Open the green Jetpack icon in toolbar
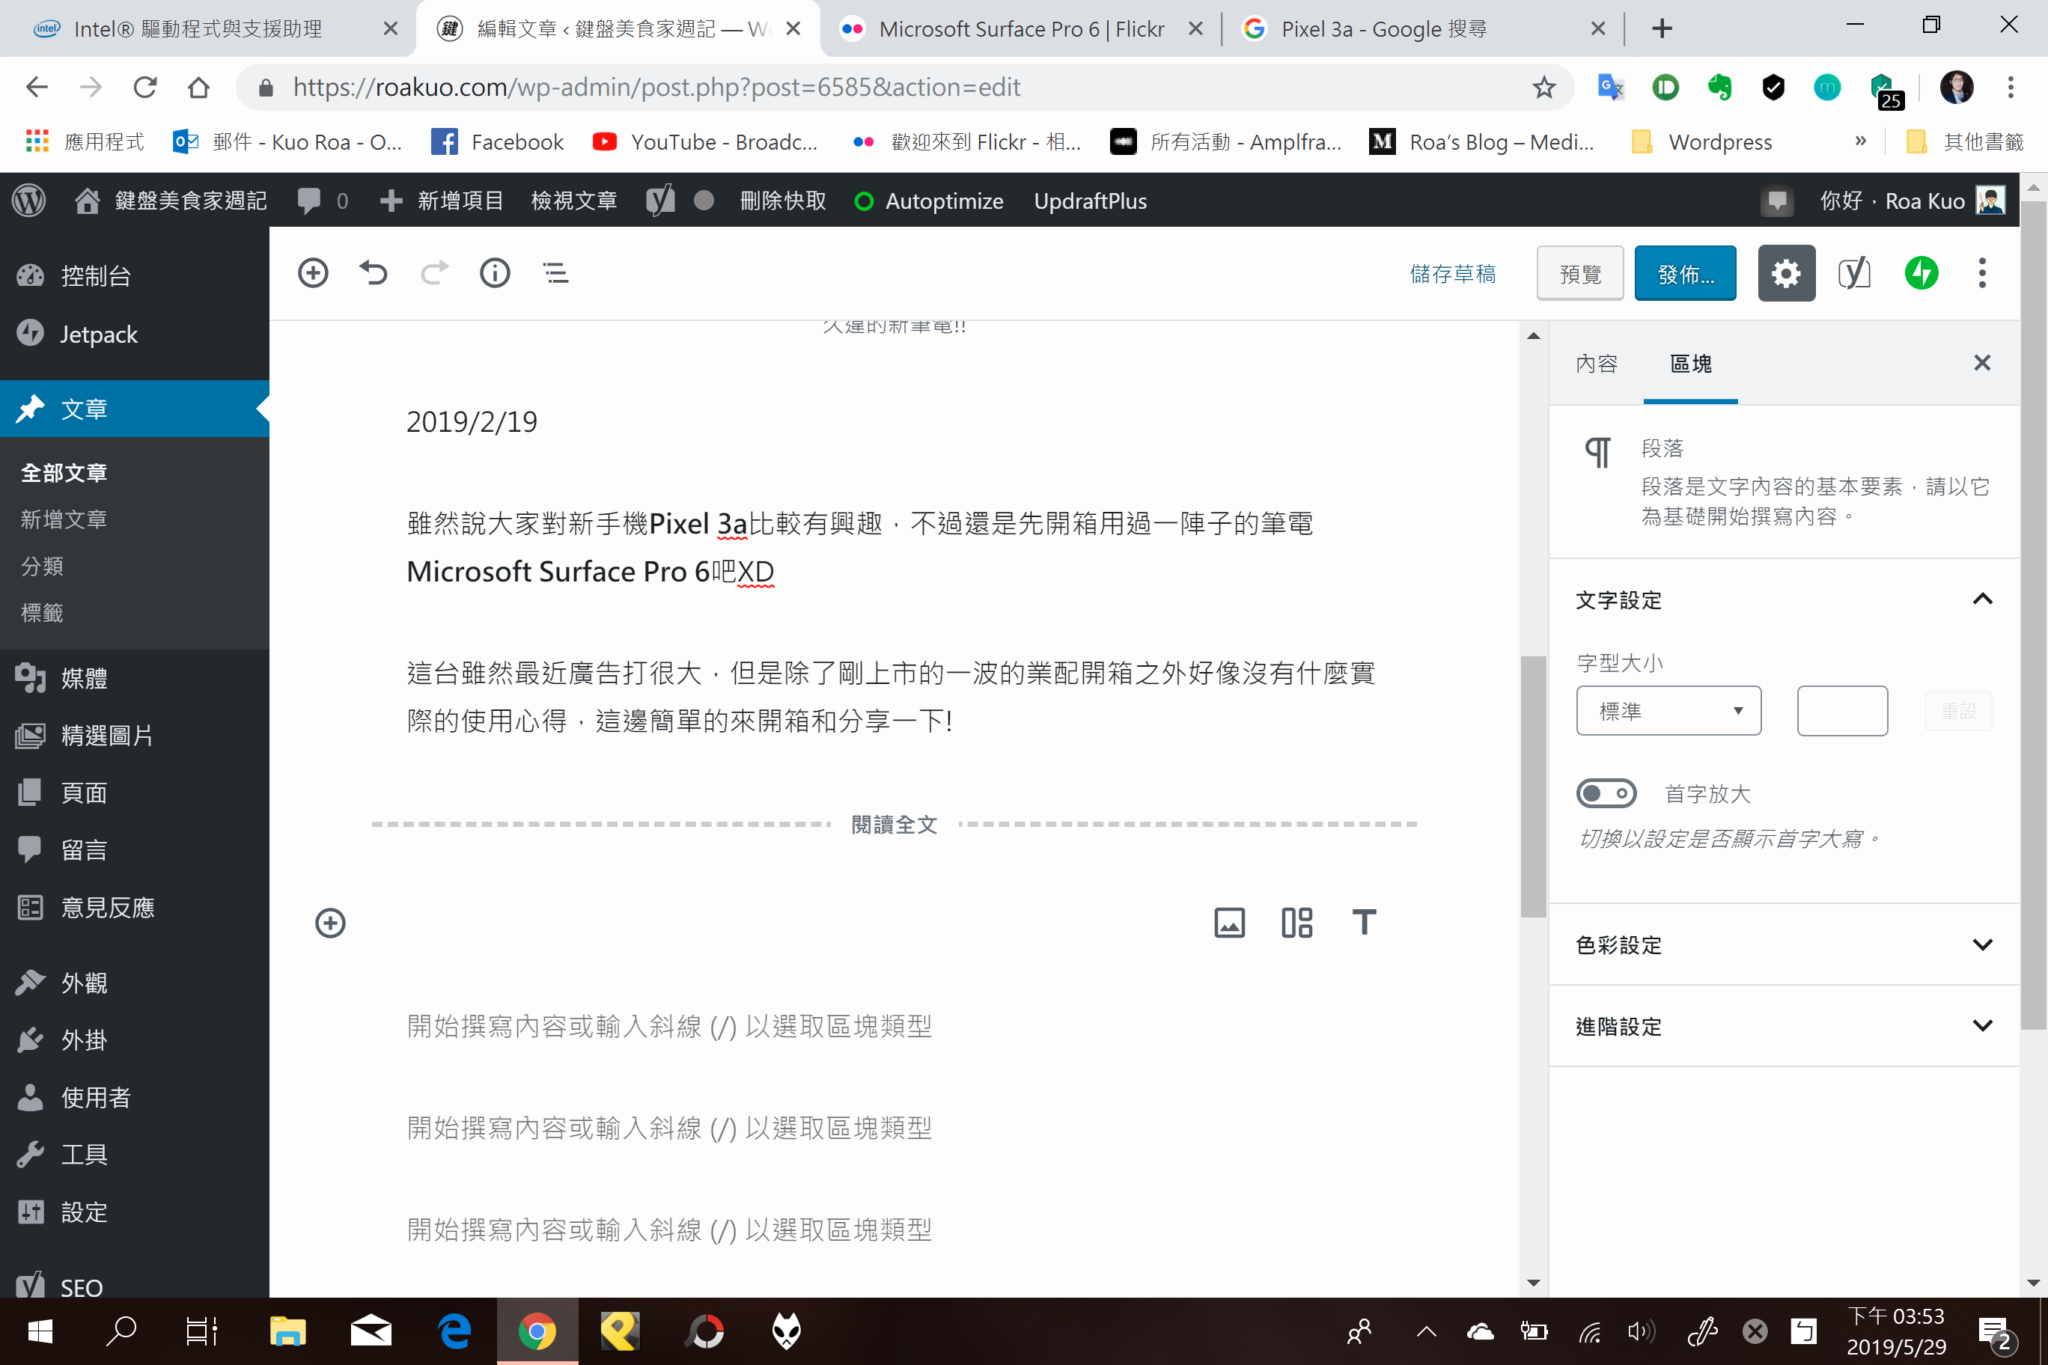 tap(1921, 273)
